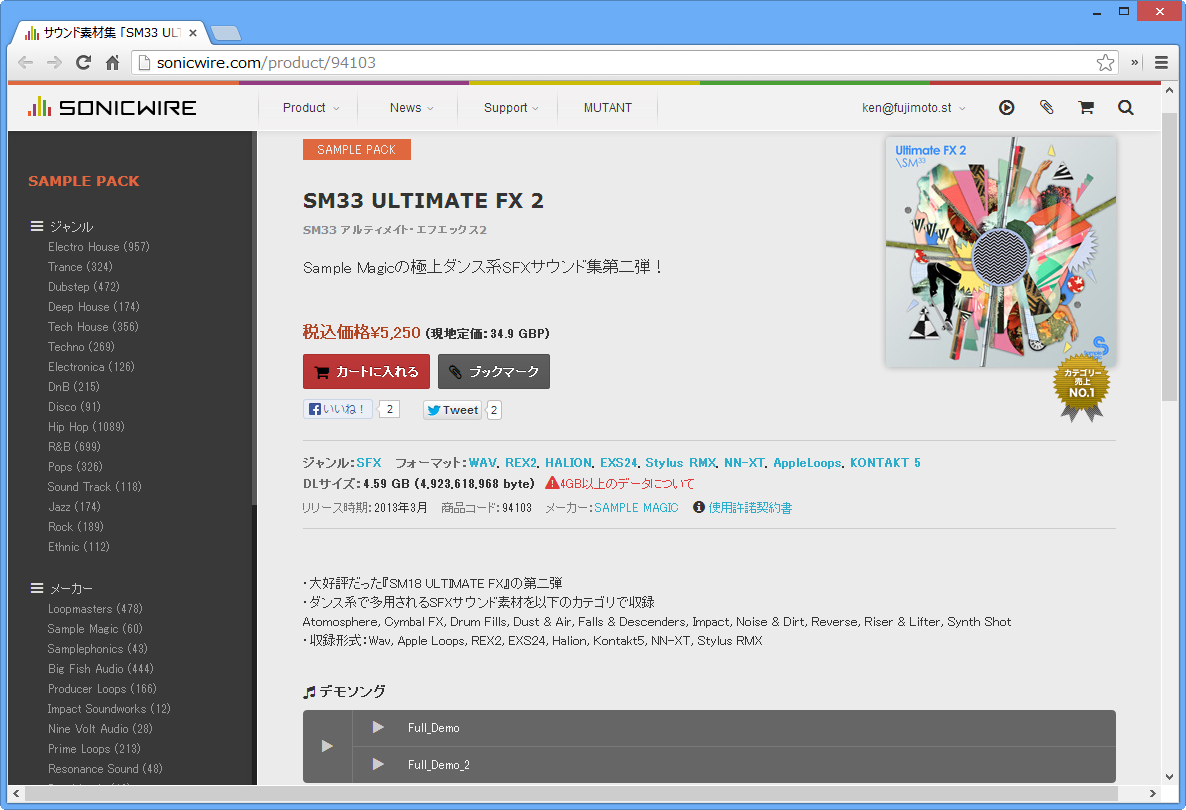The height and width of the screenshot is (810, 1186).
Task: Open the Chrome hamburger menu
Action: point(1161,63)
